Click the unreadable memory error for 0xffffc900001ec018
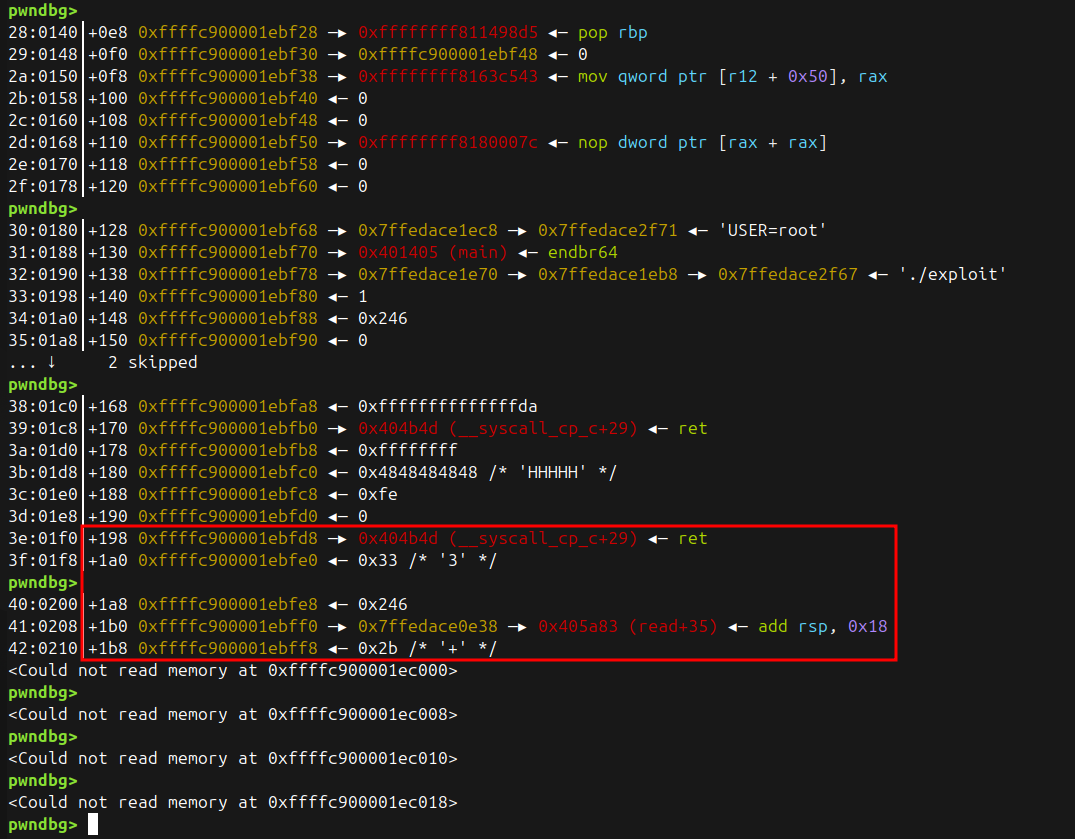1075x839 pixels. click(233, 802)
